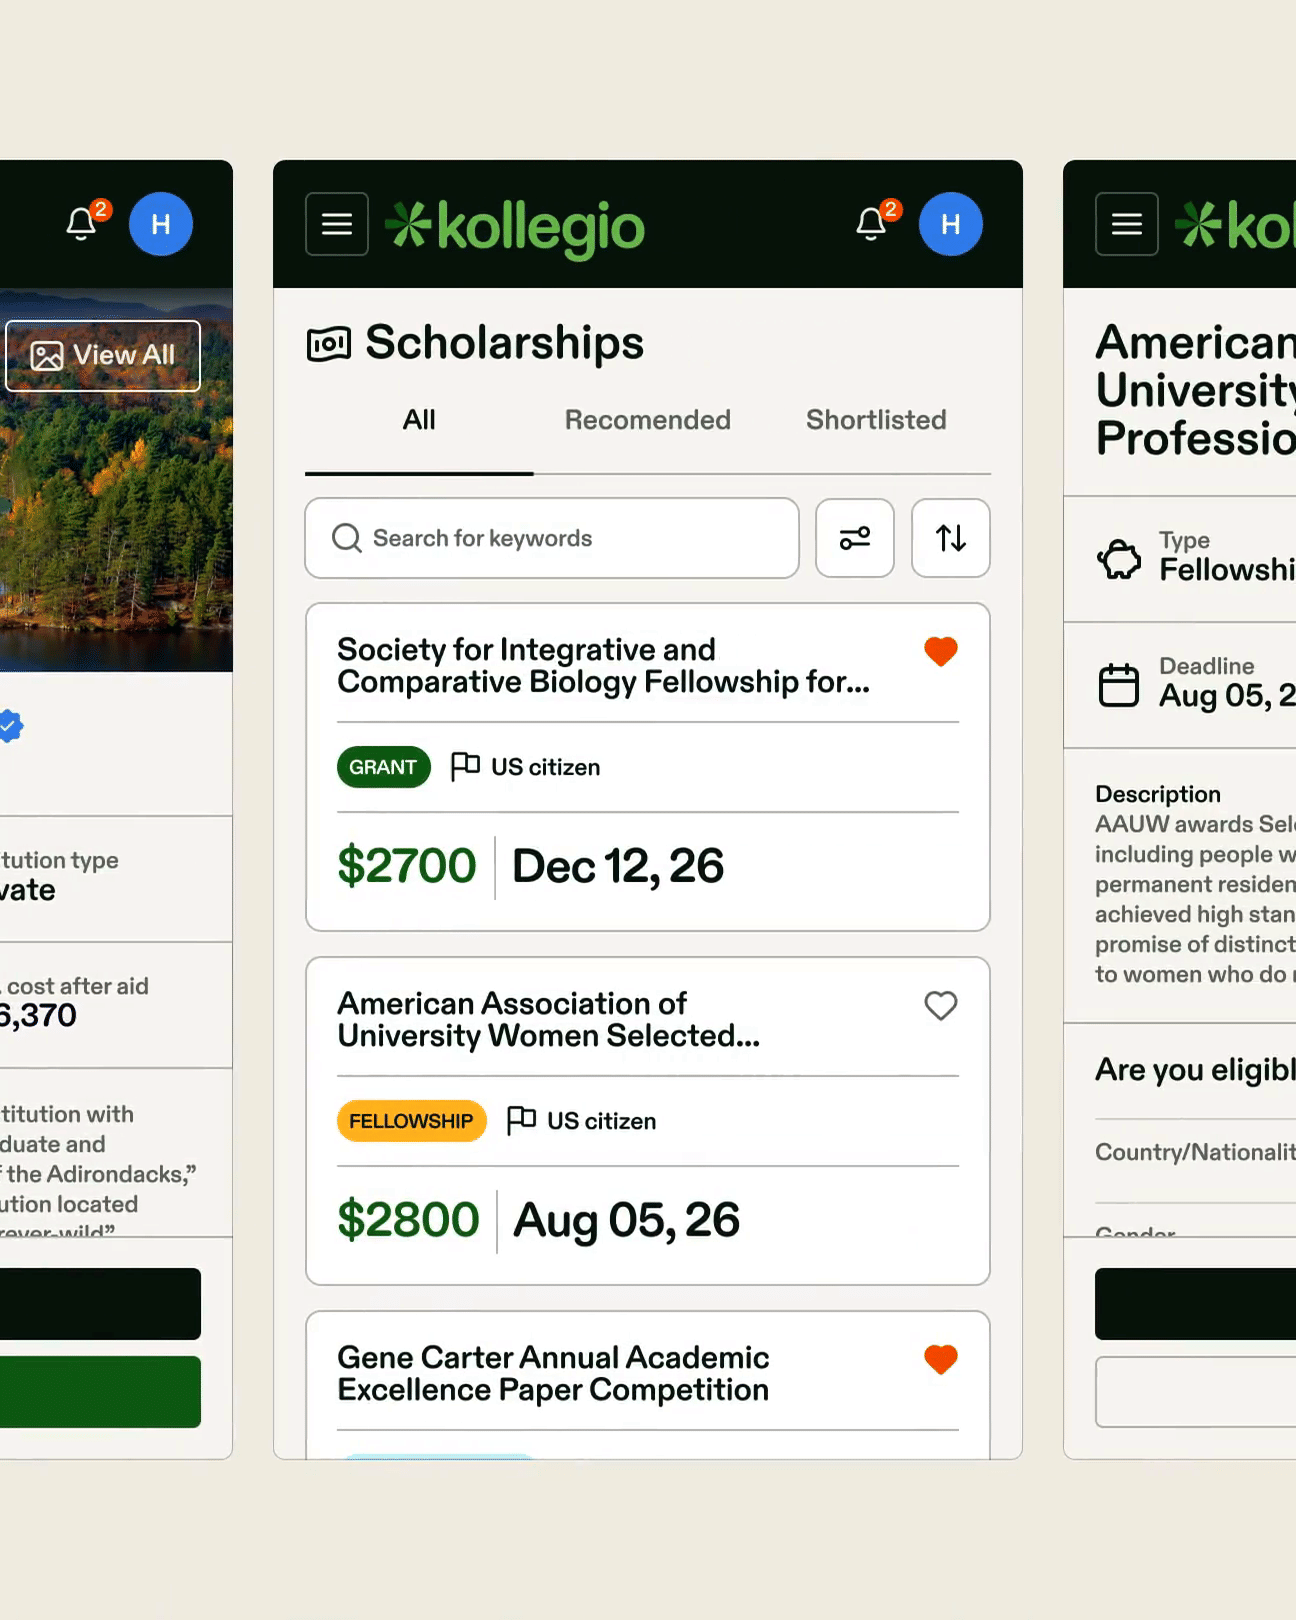Click the notification bell in center header
The height and width of the screenshot is (1620, 1296).
tap(872, 224)
